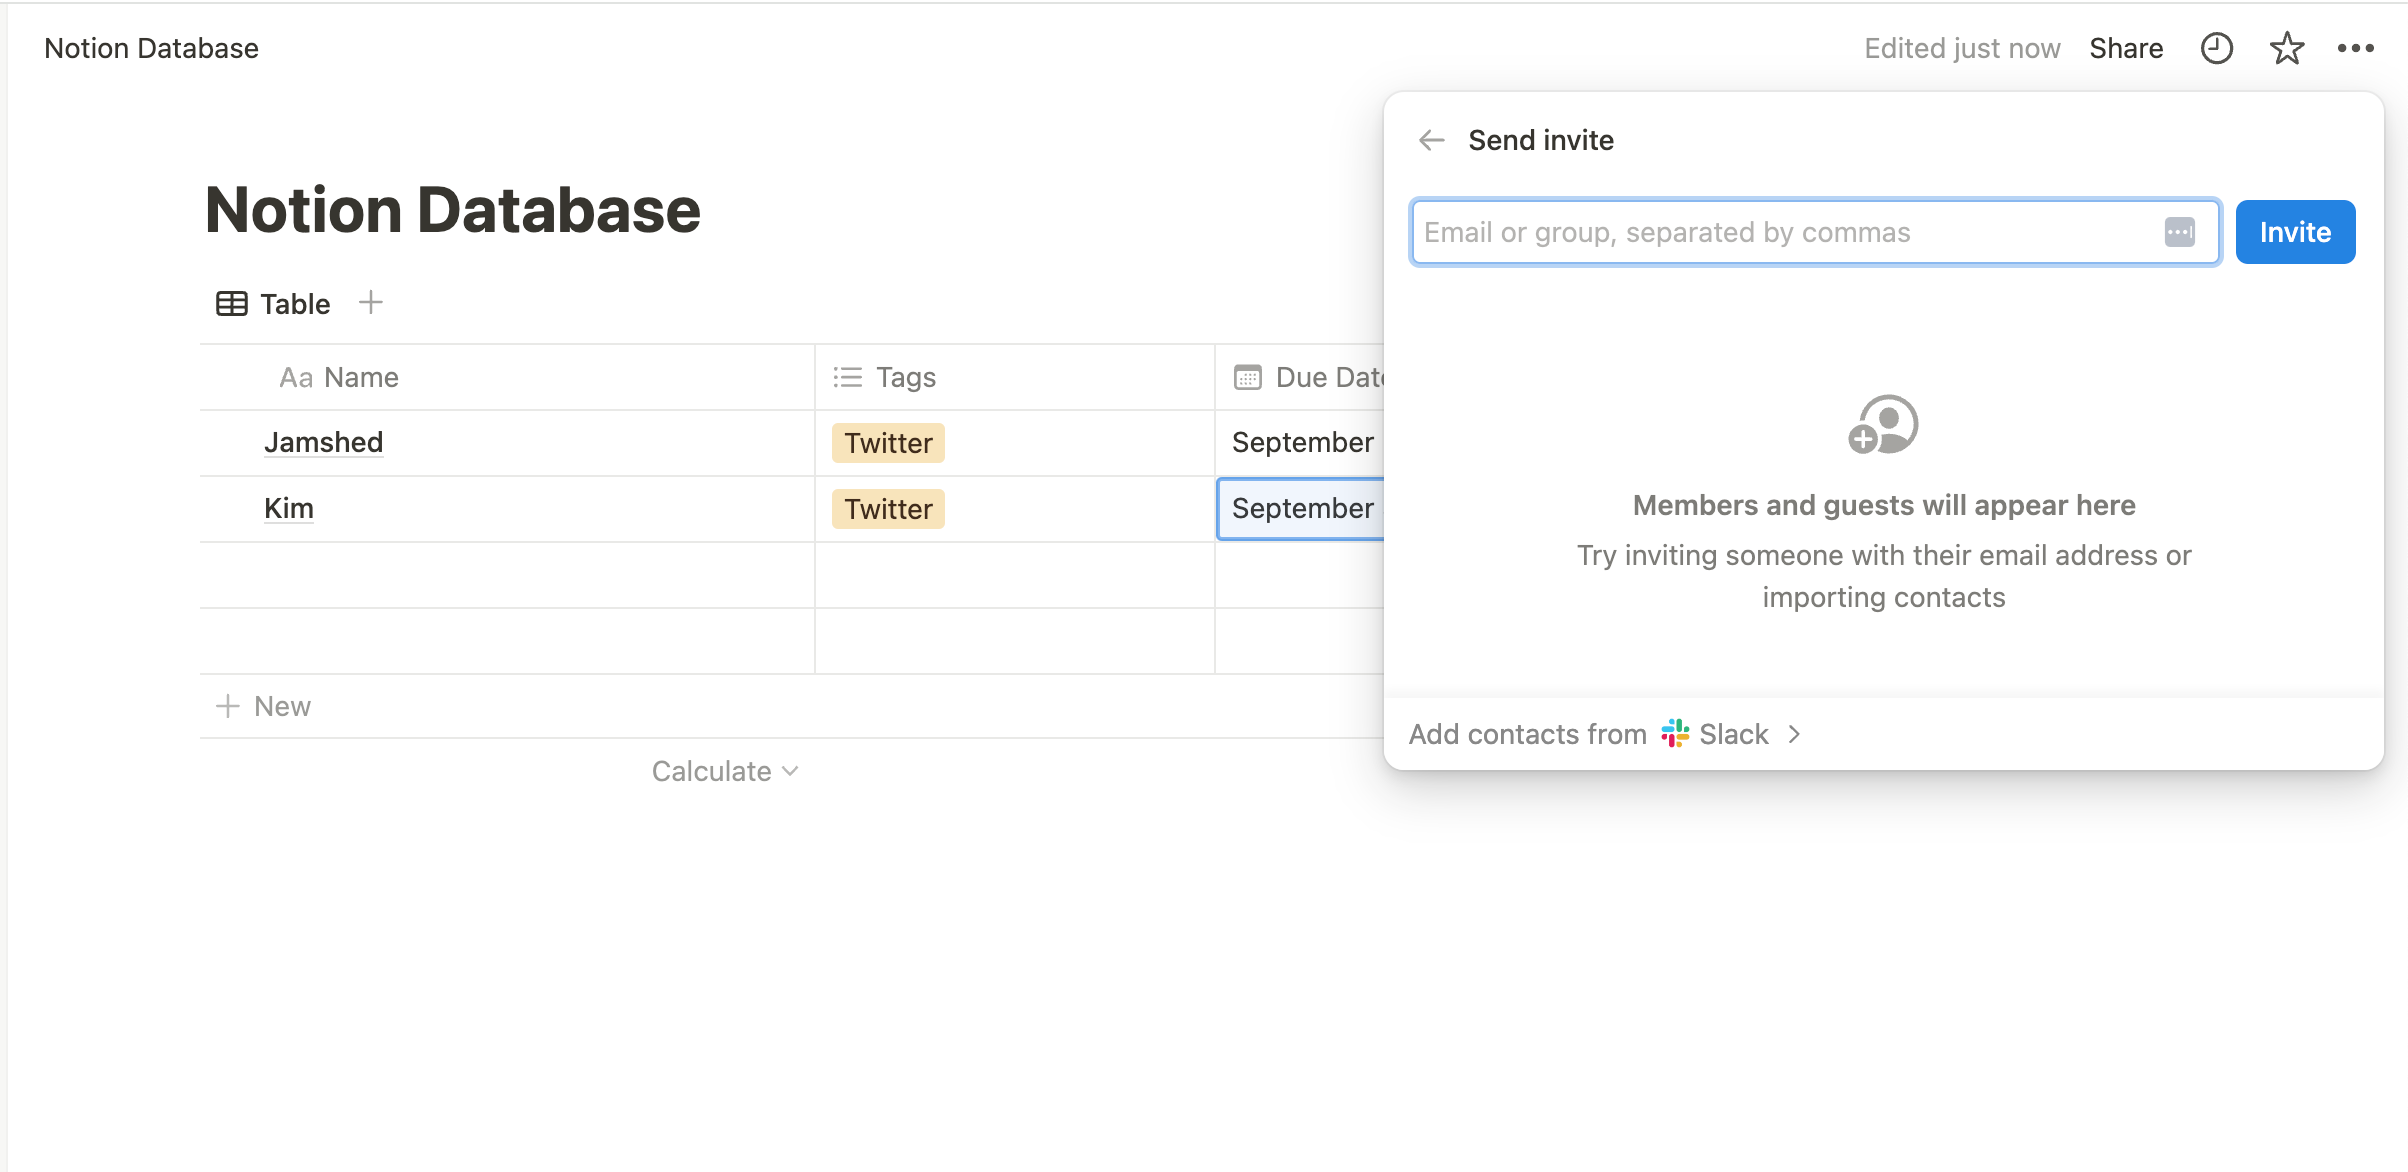The image size is (2408, 1172).
Task: Open the three-dot page options menu
Action: (x=2356, y=48)
